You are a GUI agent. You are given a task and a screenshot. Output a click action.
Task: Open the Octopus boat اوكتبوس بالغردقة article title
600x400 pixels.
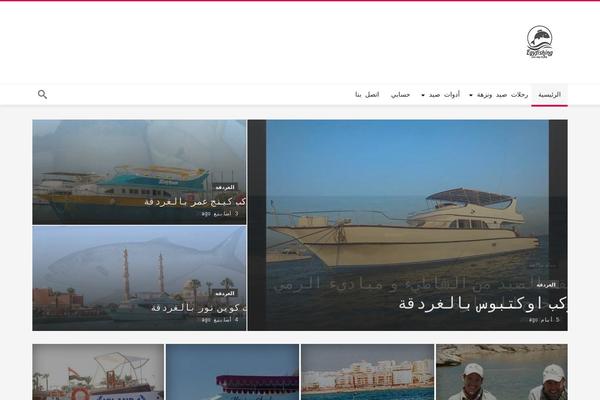click(483, 304)
